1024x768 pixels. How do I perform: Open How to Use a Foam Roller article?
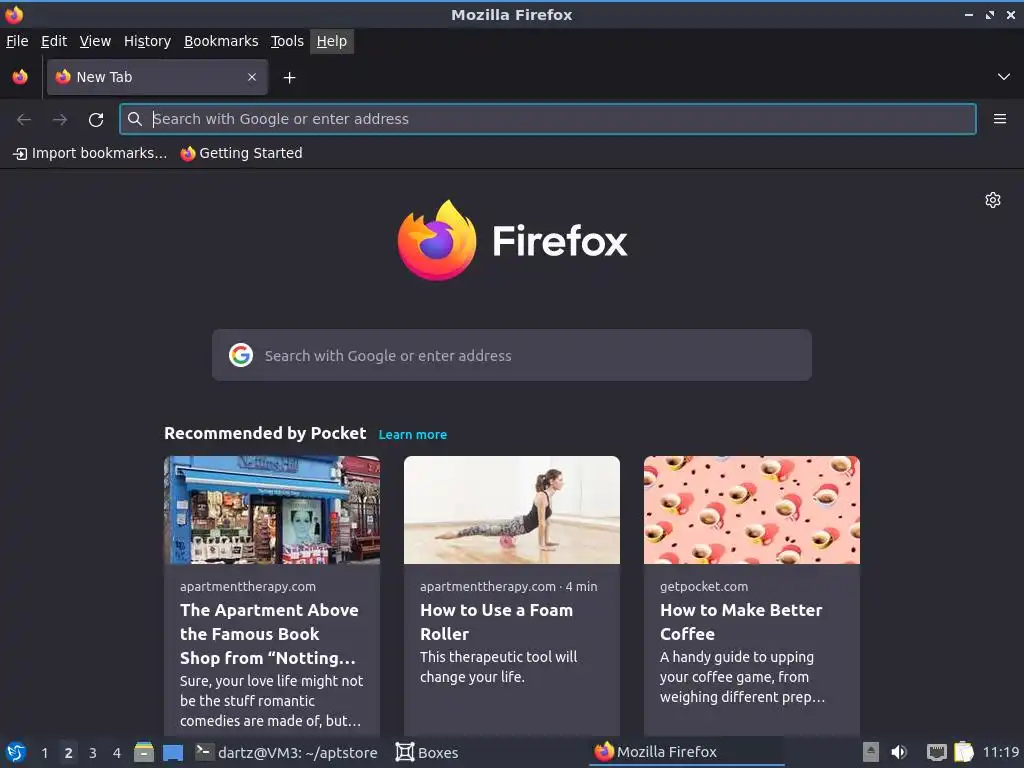pyautogui.click(x=496, y=622)
